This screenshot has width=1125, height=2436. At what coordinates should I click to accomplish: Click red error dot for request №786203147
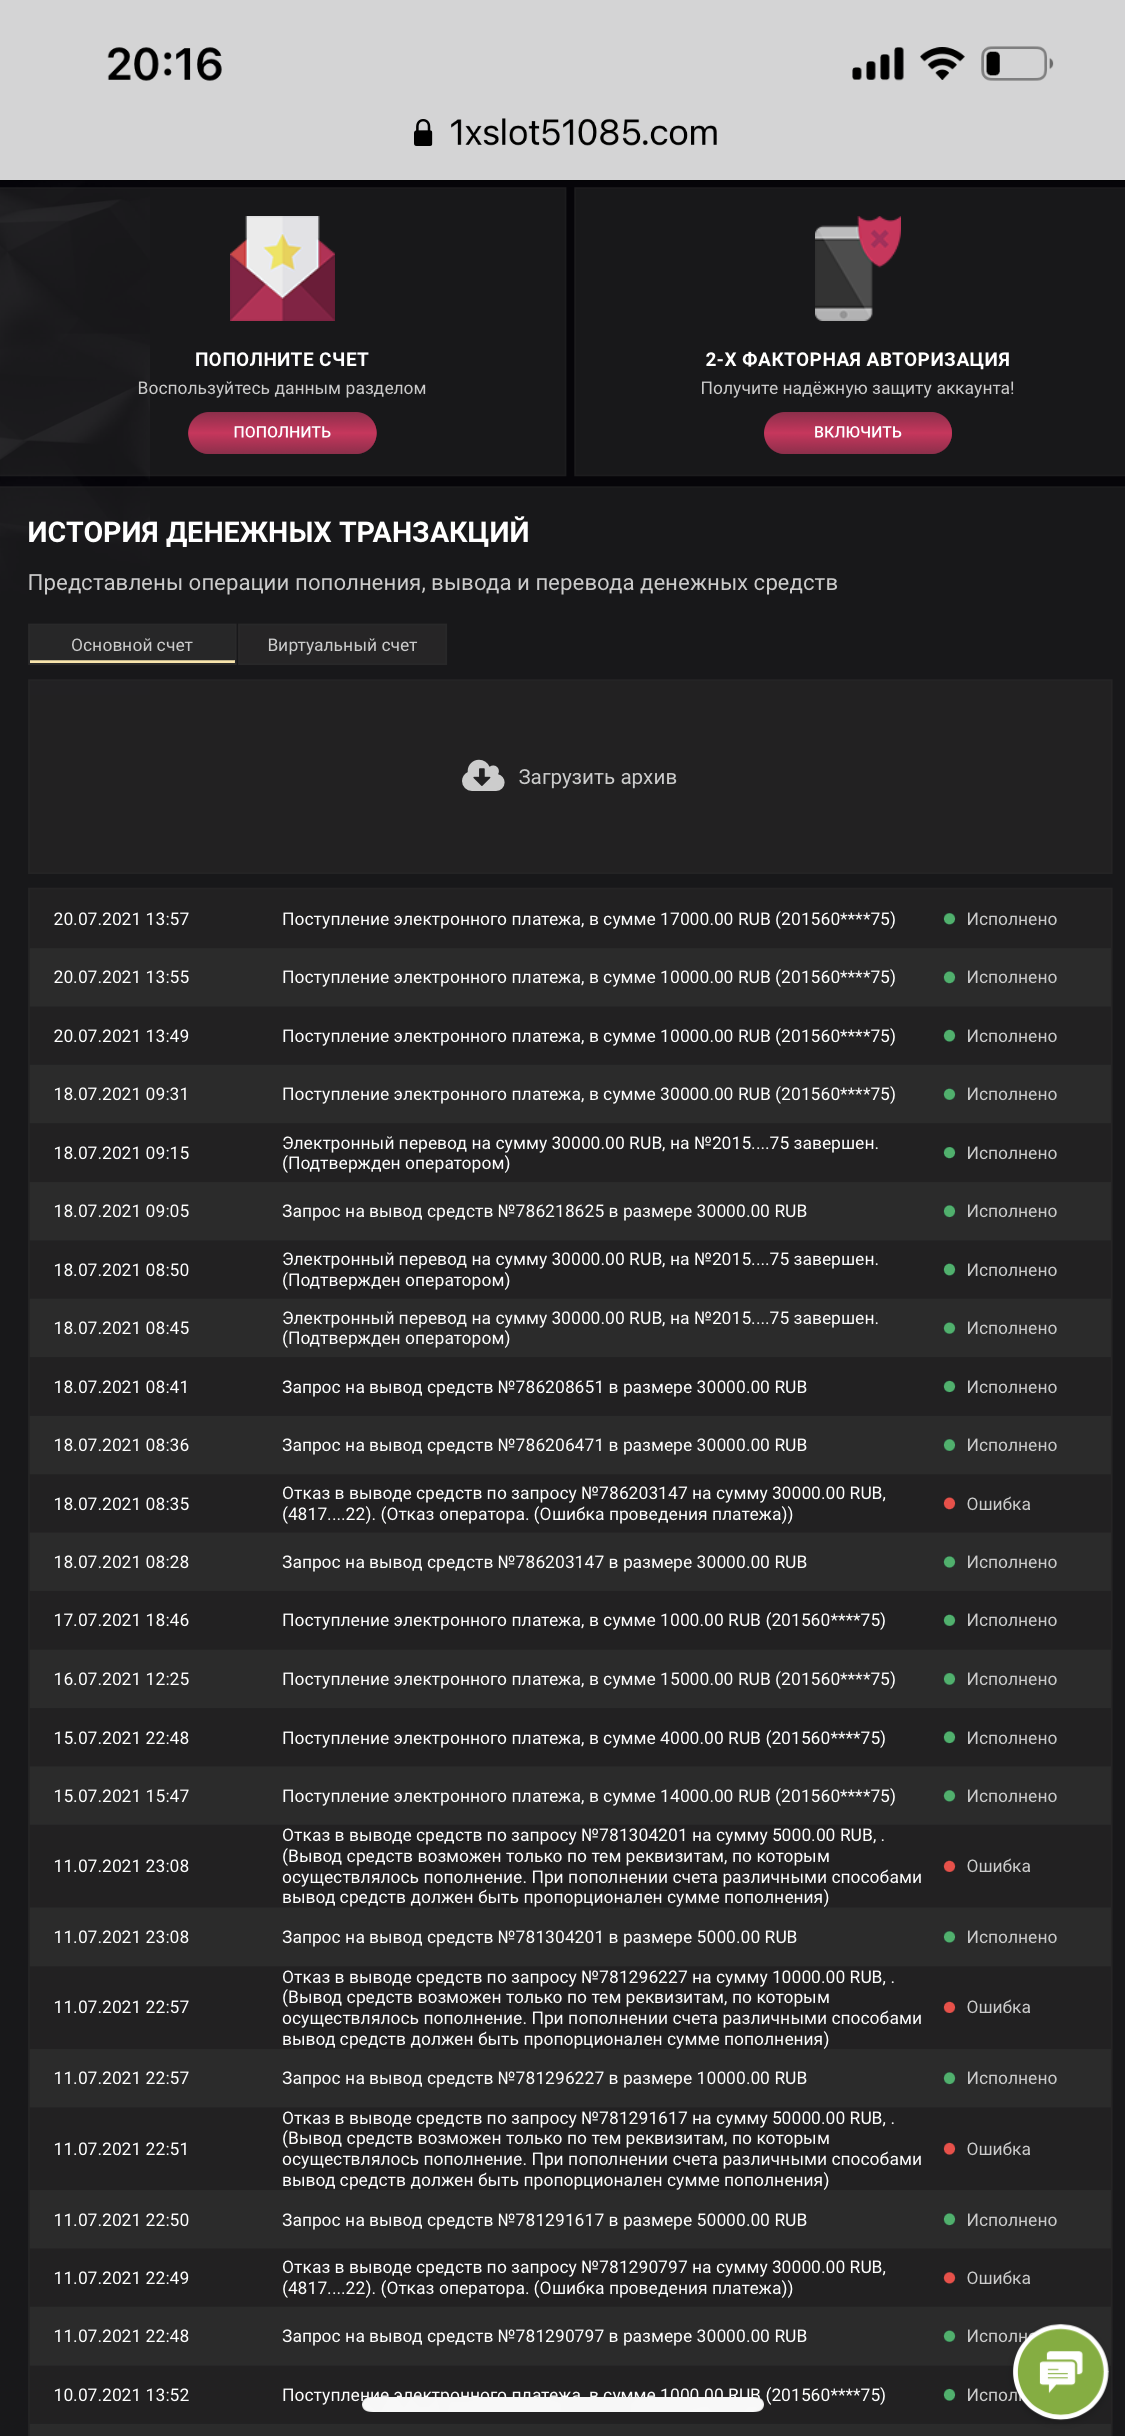click(949, 1504)
